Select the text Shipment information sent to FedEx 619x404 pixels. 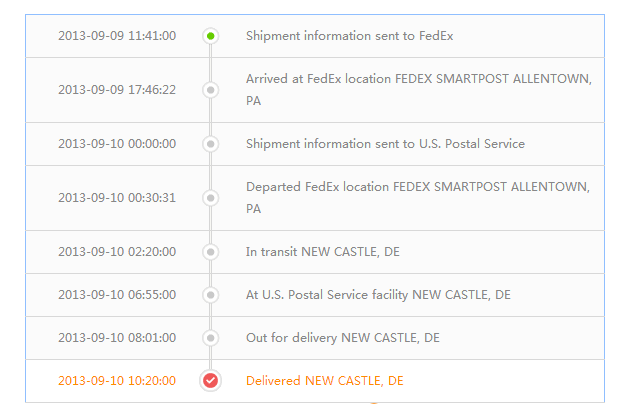coord(349,36)
